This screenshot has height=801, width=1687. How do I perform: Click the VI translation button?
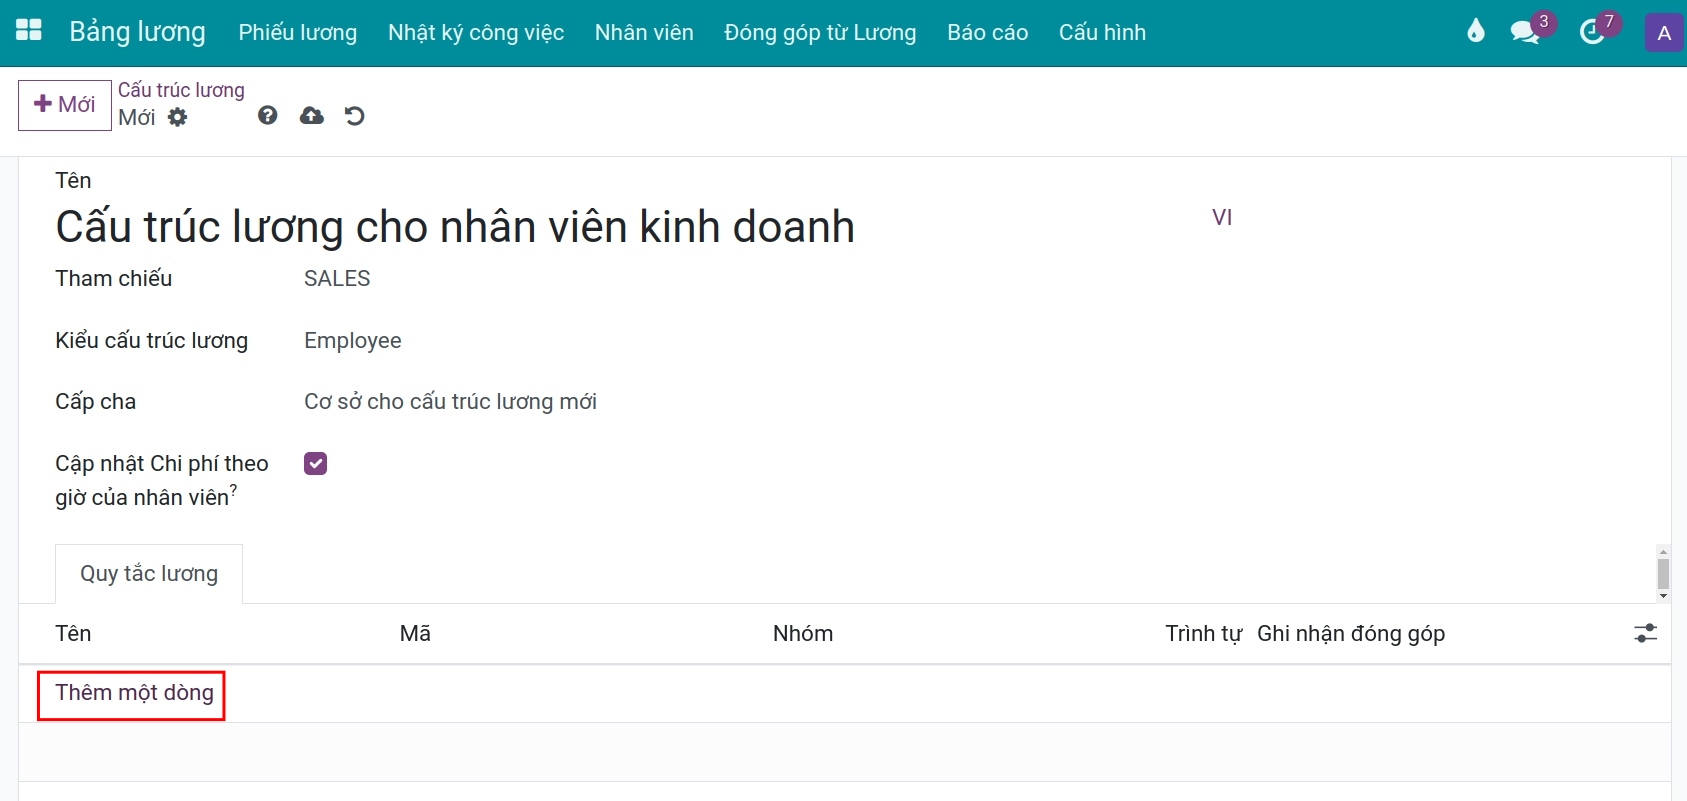click(1222, 218)
